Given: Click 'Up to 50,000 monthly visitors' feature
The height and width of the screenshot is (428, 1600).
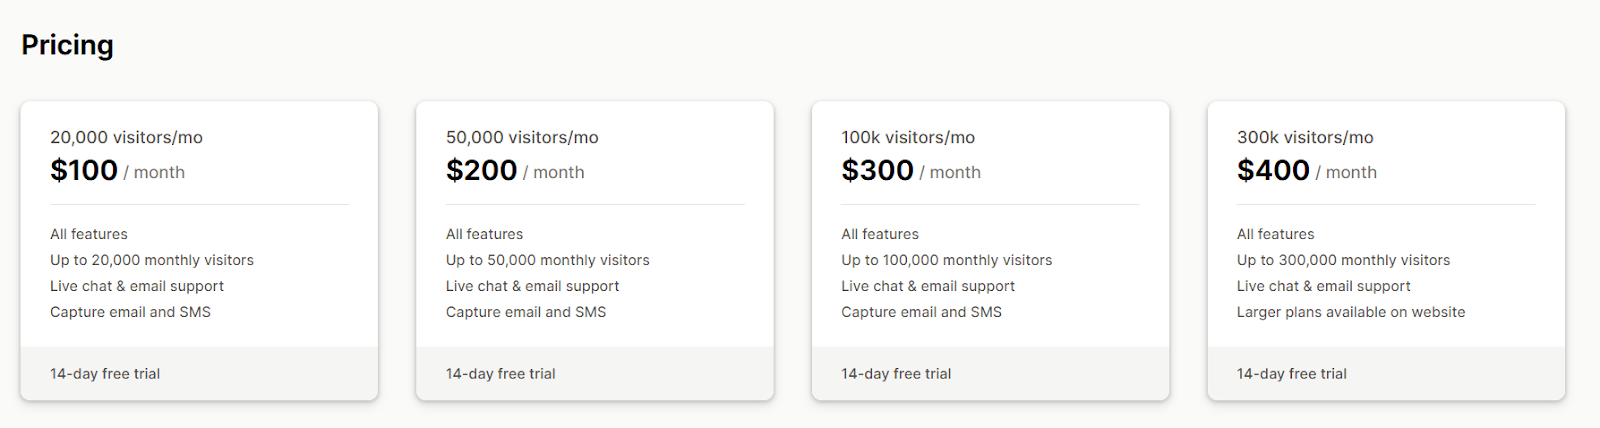Looking at the screenshot, I should [x=548, y=260].
